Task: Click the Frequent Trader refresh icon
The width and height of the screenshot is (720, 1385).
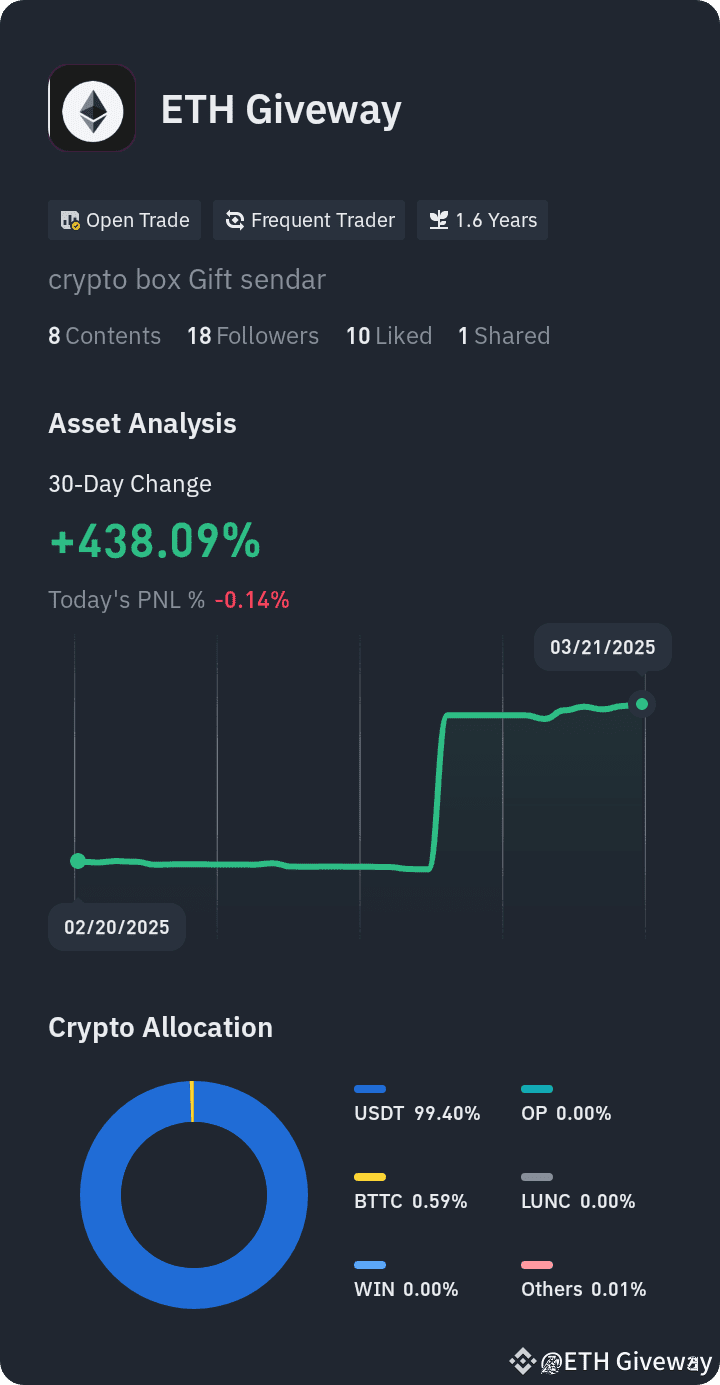Action: 235,221
